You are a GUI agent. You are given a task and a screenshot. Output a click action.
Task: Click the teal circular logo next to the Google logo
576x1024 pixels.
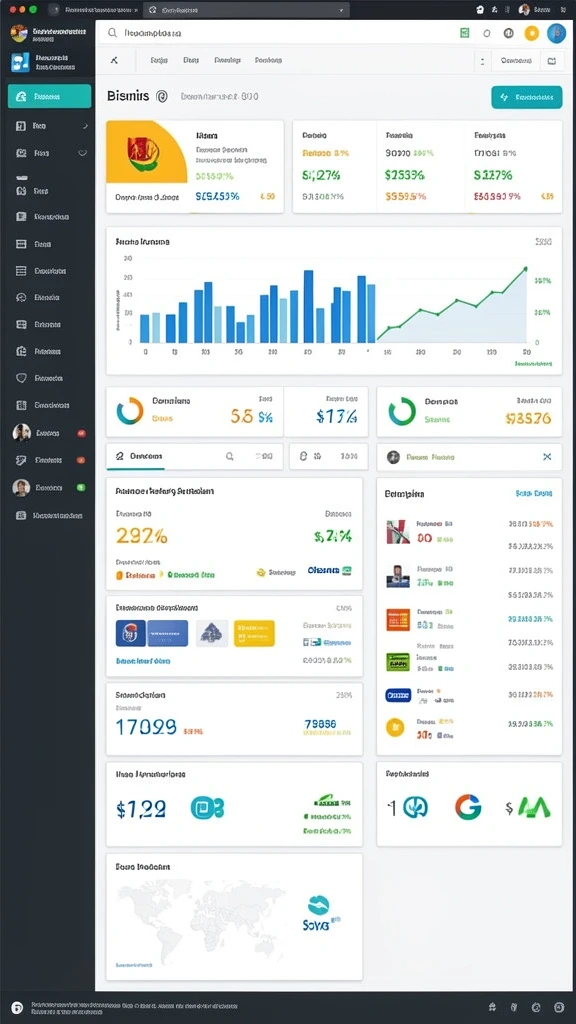tap(415, 808)
